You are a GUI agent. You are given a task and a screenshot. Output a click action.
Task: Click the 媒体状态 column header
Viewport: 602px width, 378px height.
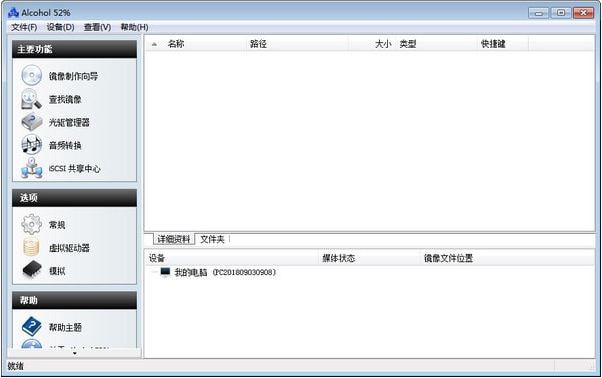pyautogui.click(x=369, y=258)
